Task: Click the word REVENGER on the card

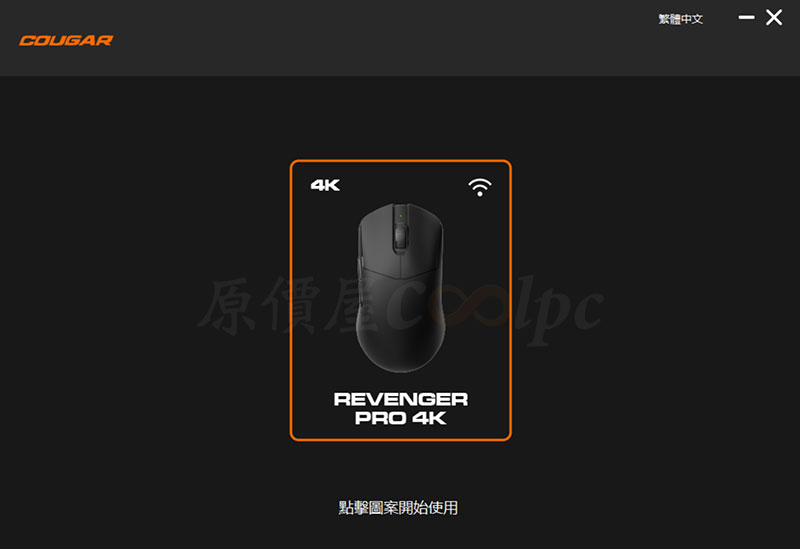Action: click(401, 399)
